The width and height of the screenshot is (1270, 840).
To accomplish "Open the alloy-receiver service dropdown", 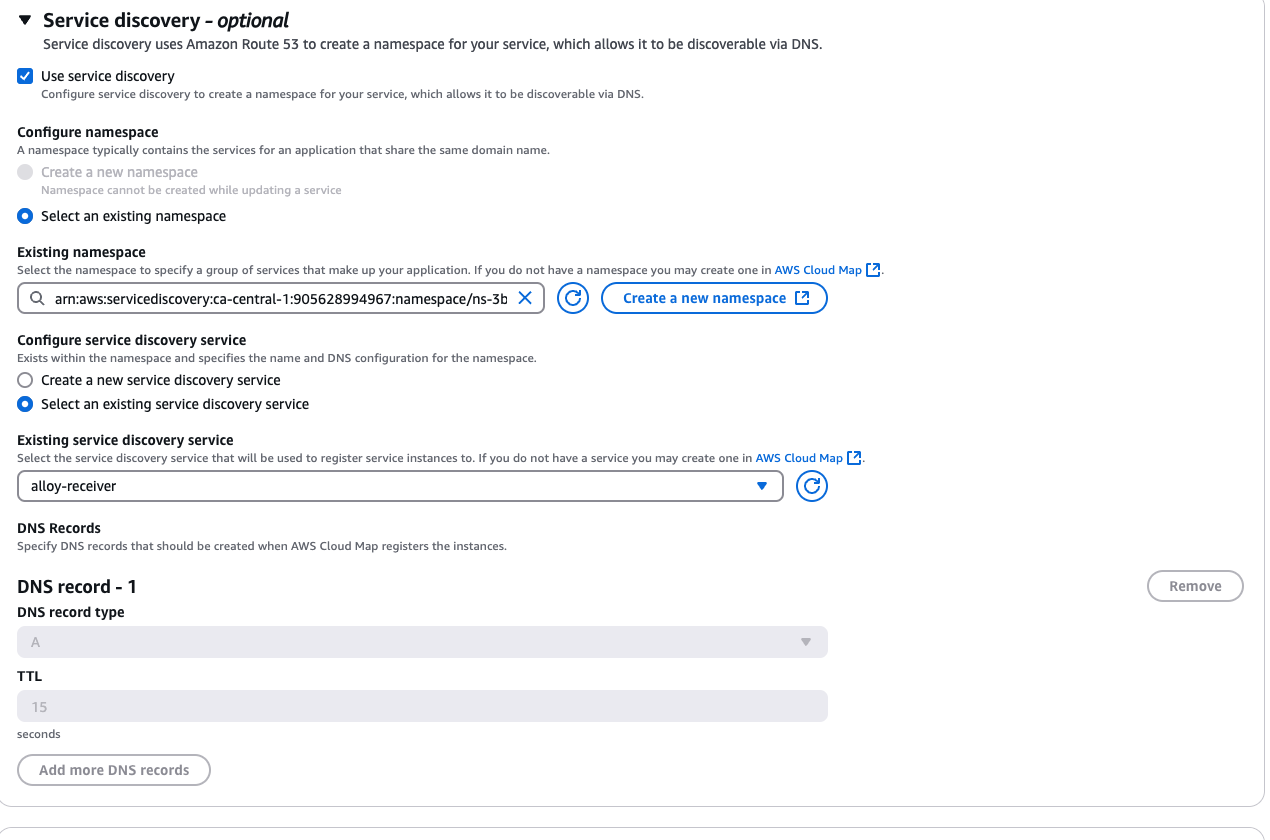I will [x=400, y=486].
